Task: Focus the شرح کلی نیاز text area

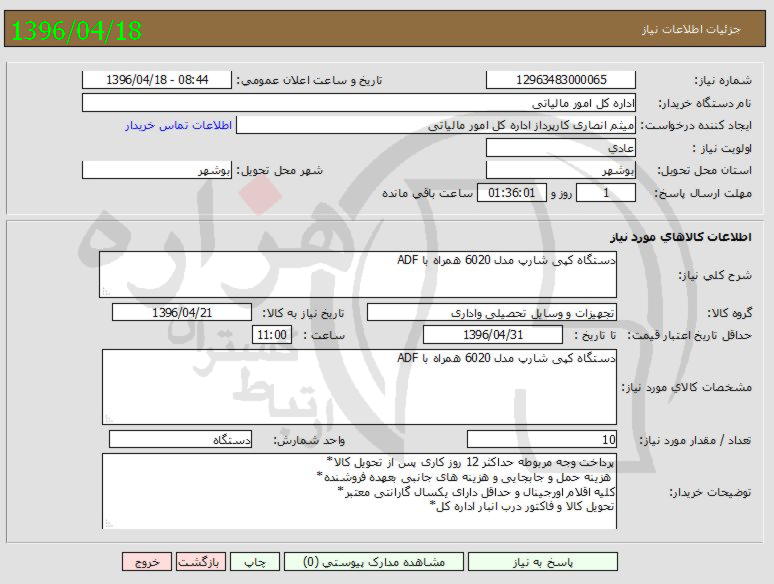Action: (359, 274)
